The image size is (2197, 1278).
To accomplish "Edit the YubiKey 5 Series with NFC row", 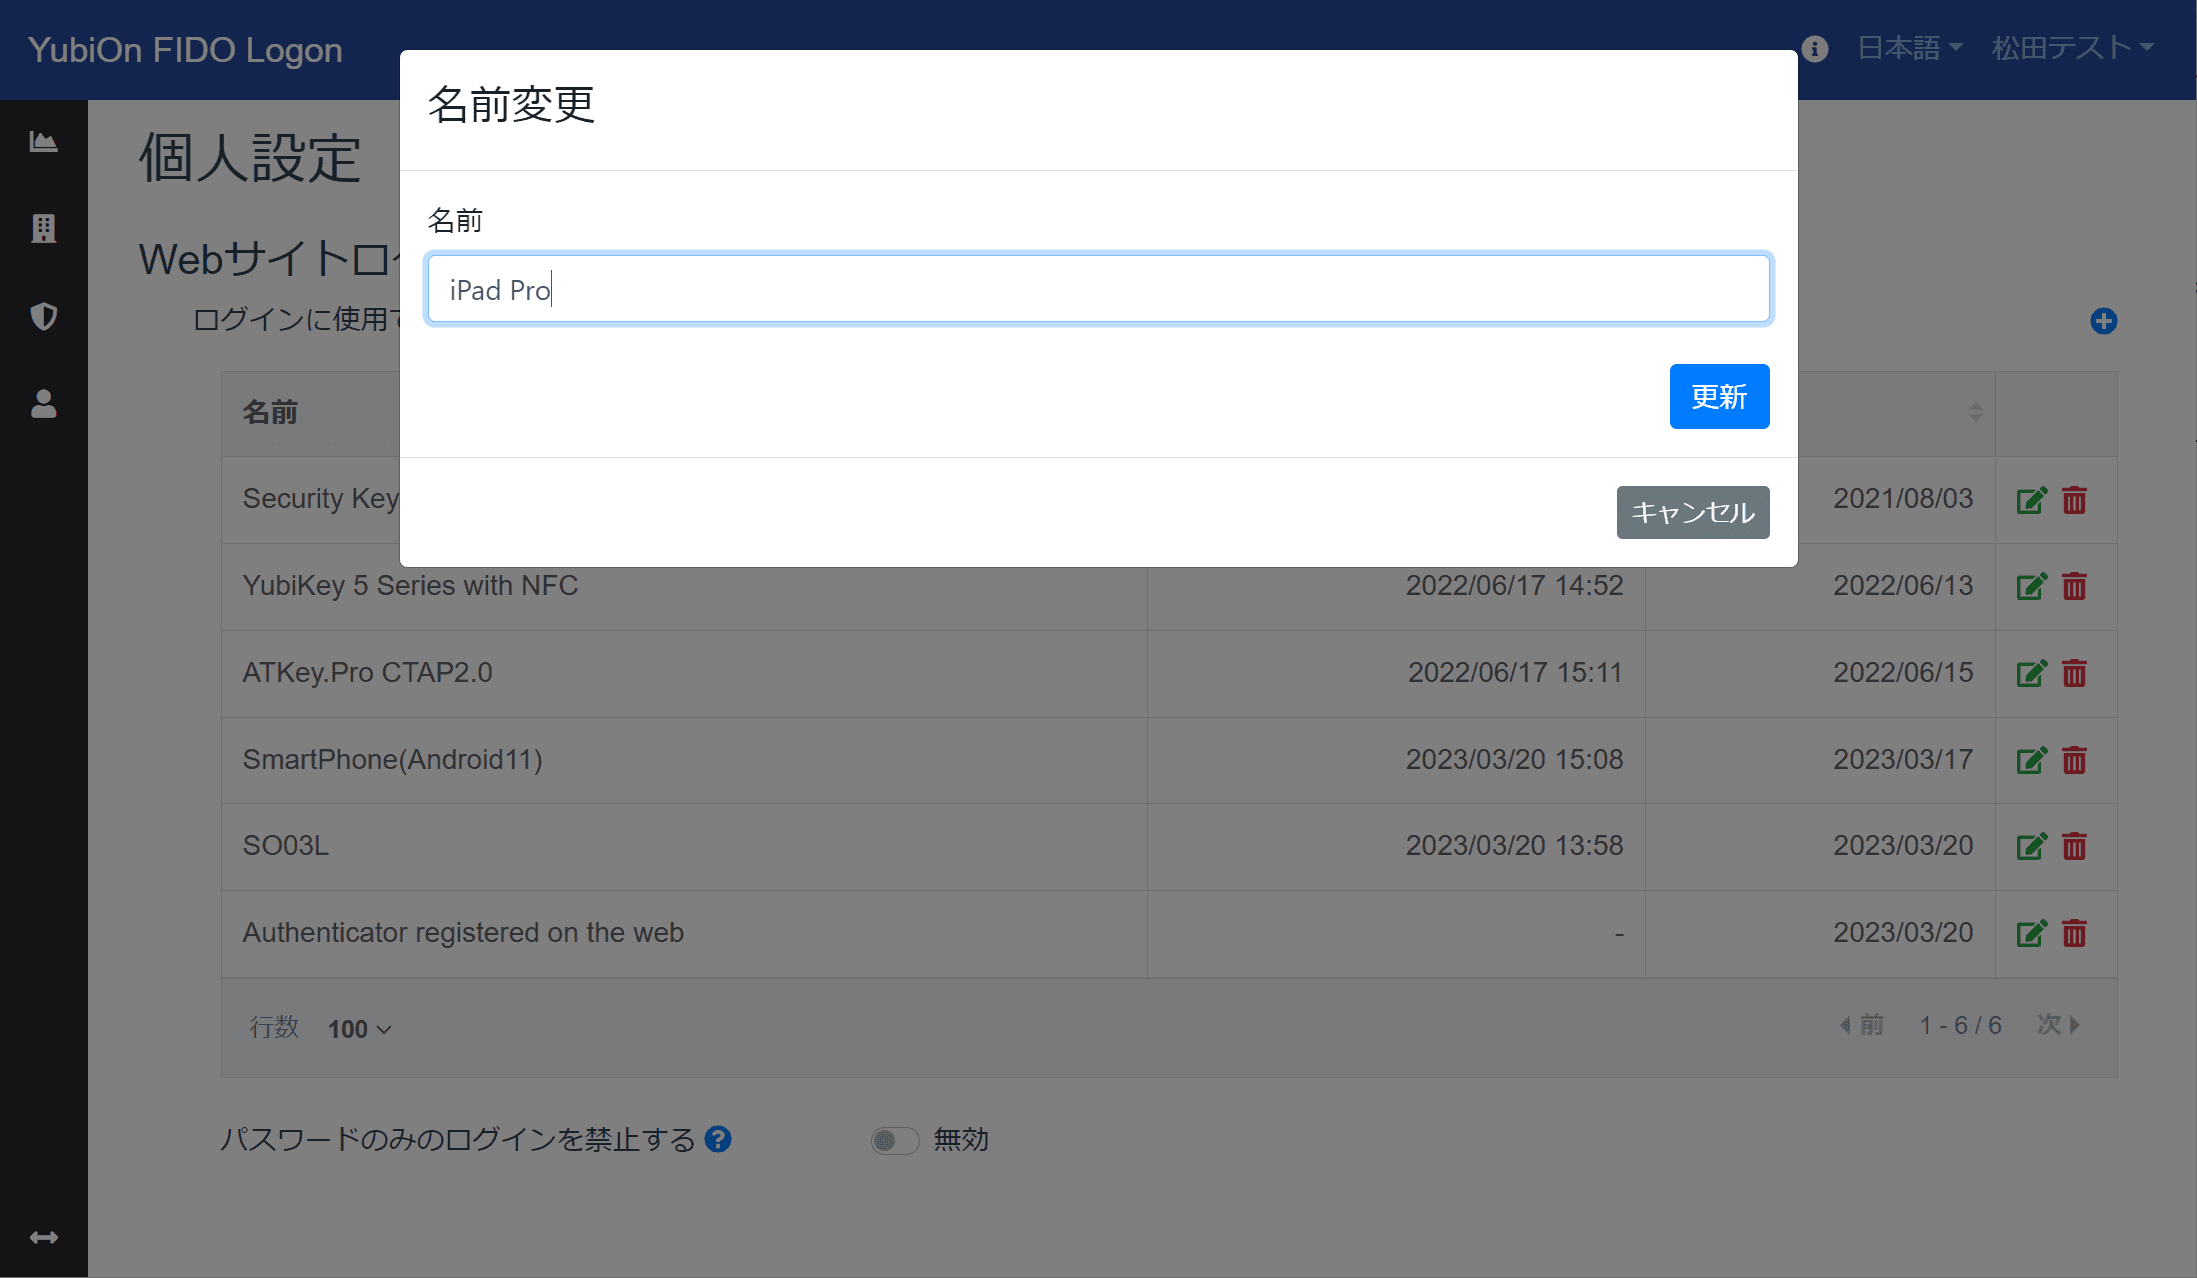I will tap(2031, 586).
